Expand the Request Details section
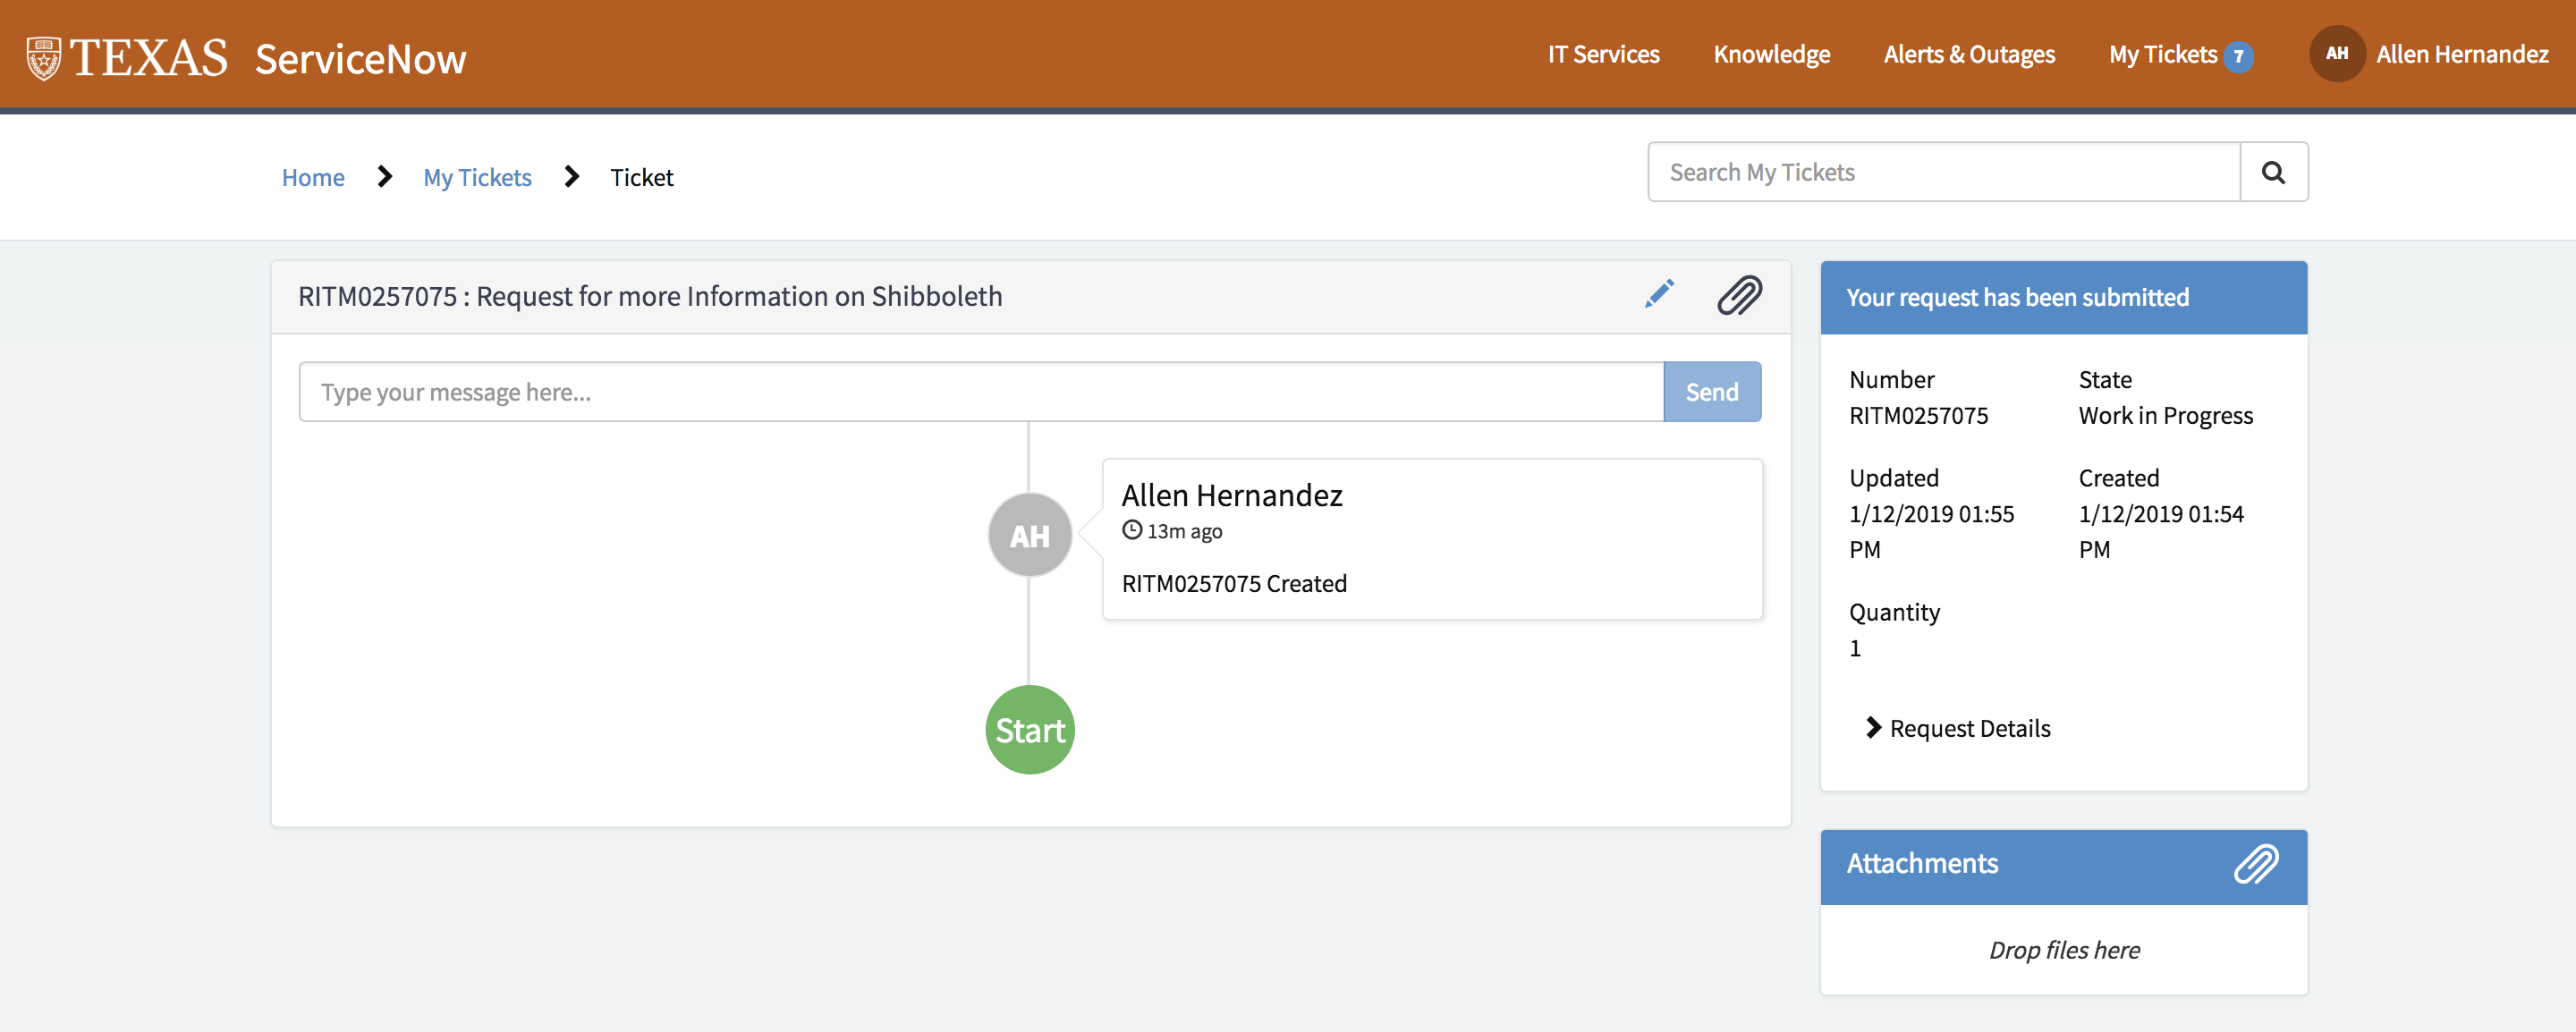The image size is (2576, 1032). pos(1957,728)
